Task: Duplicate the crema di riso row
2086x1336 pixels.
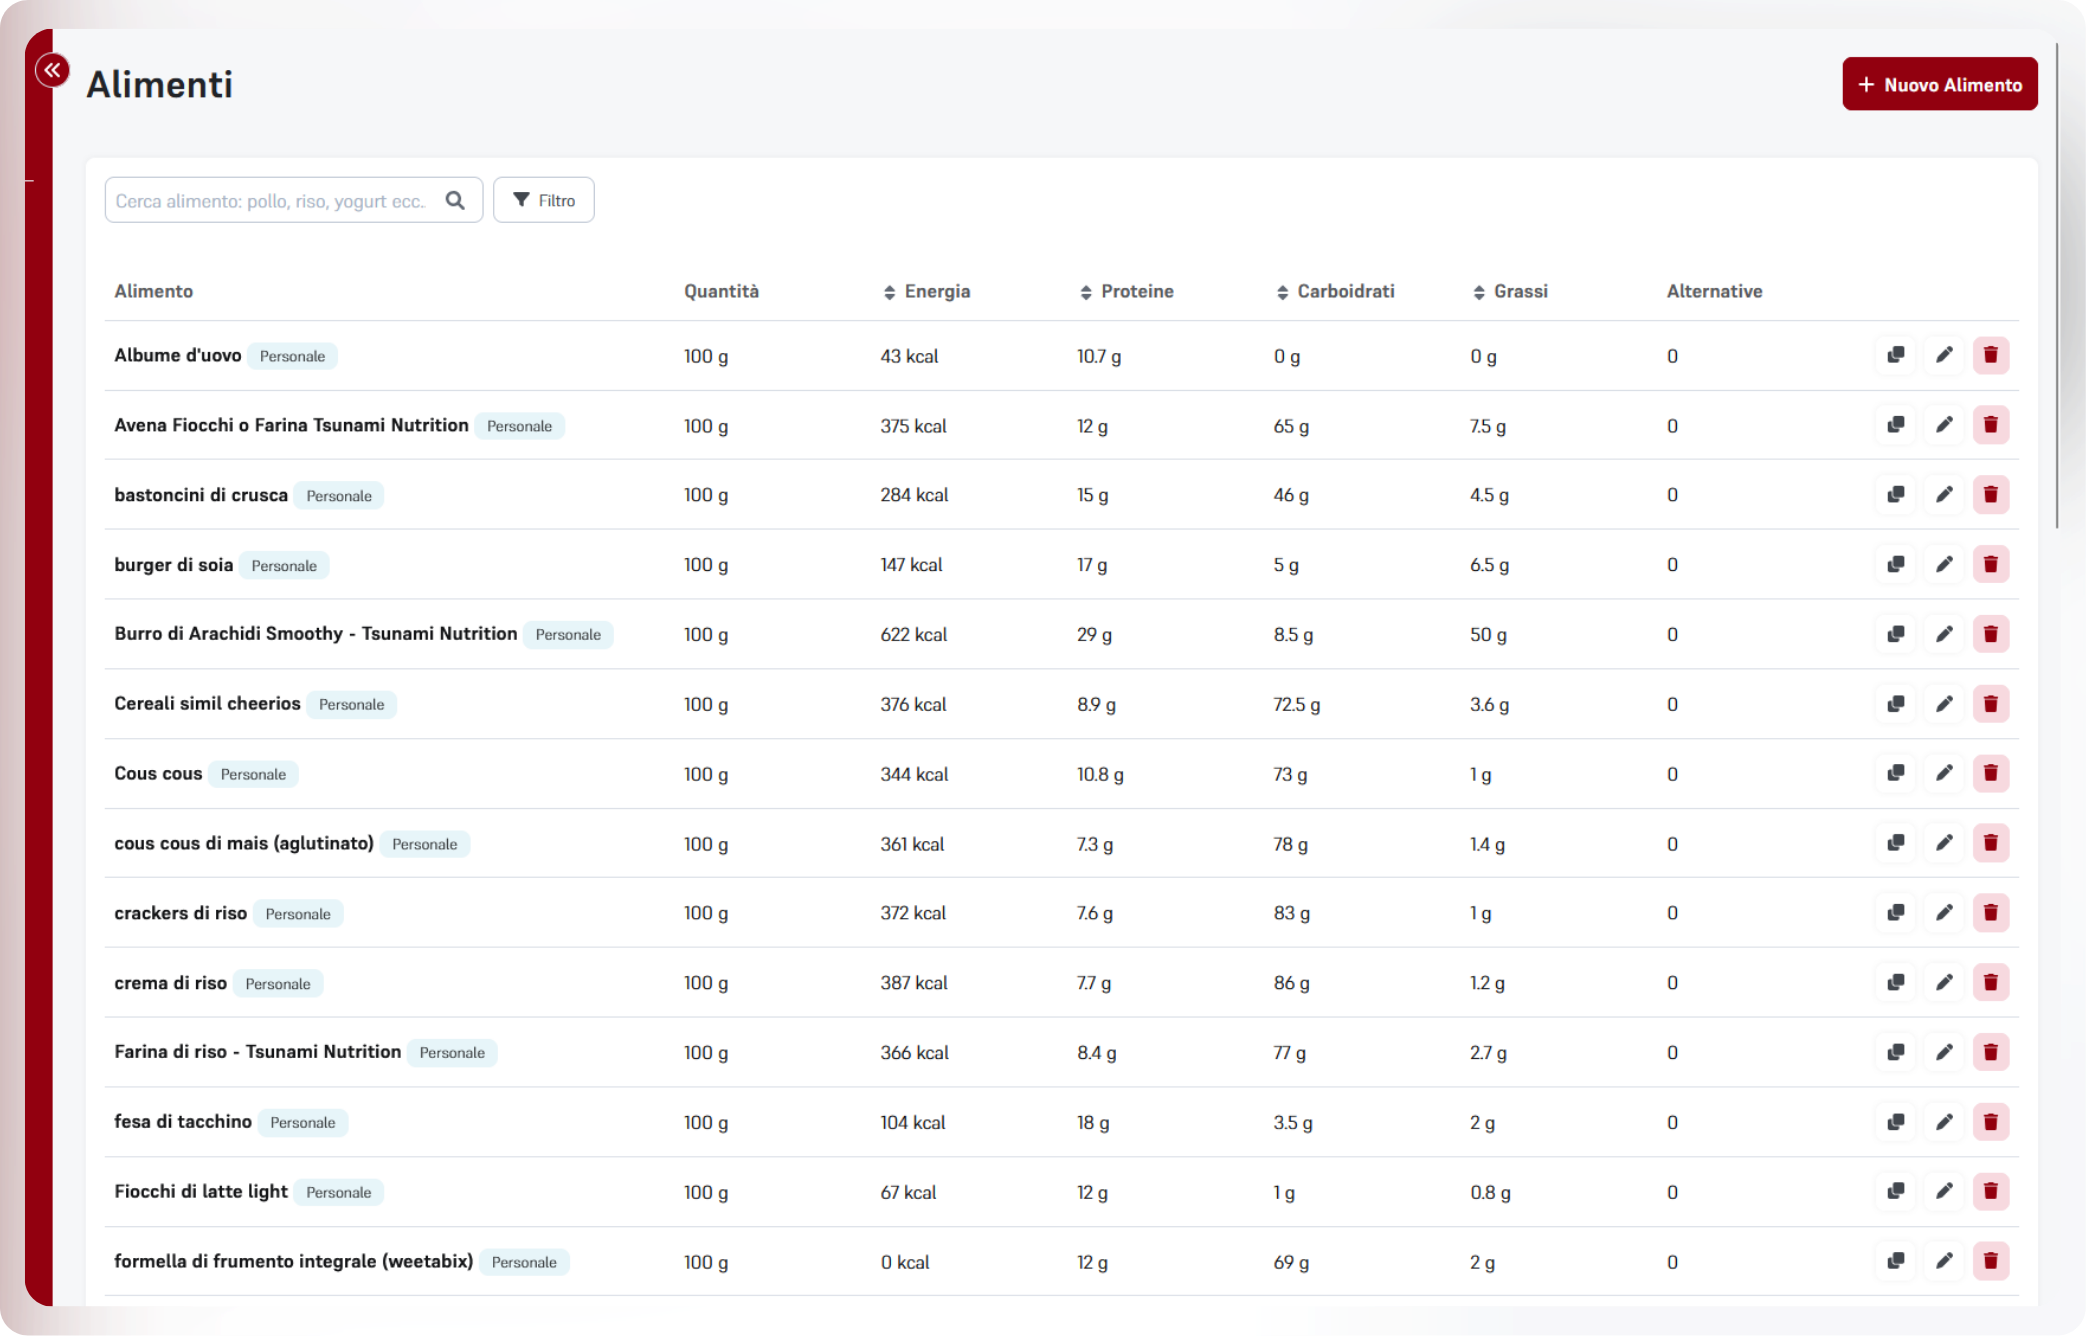Action: pos(1895,982)
